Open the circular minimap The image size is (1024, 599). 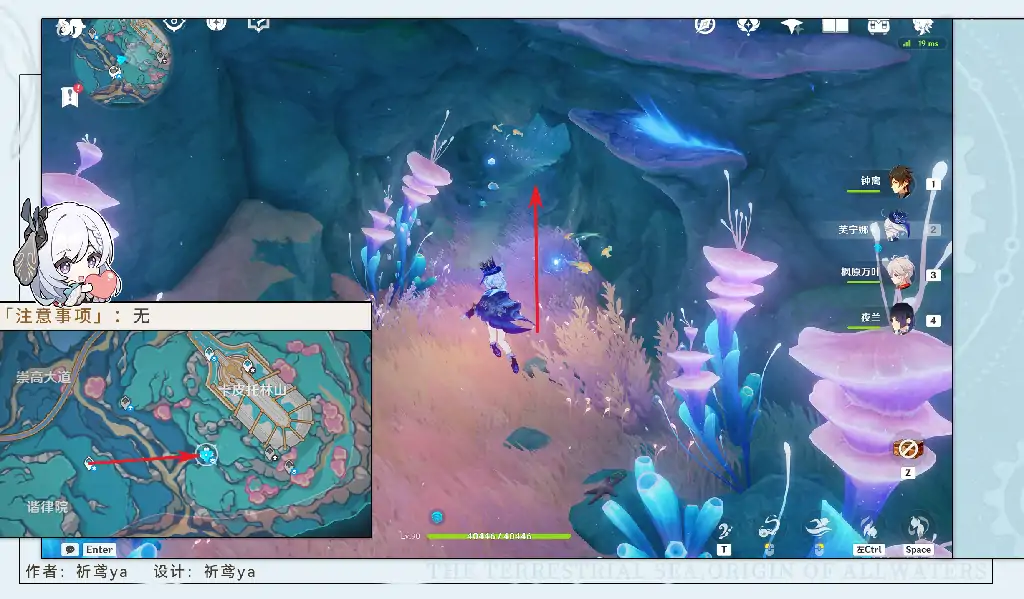(x=122, y=61)
